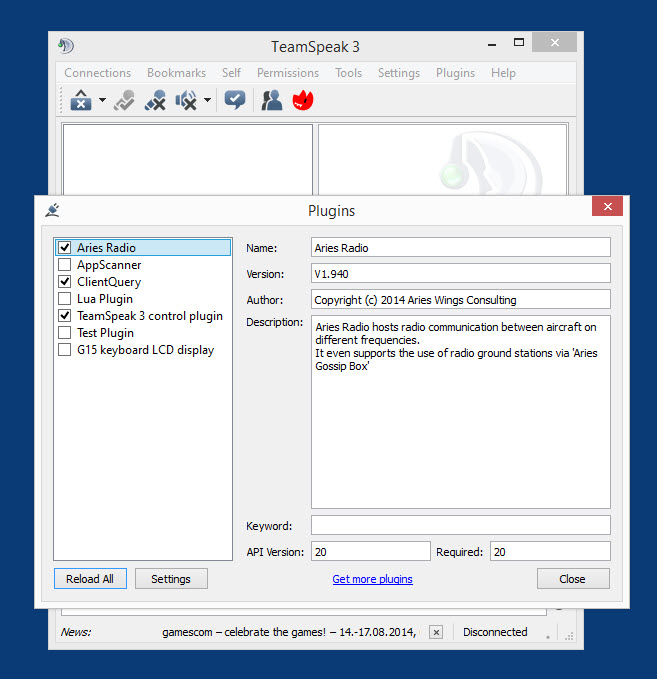Viewport: 657px width, 679px height.
Task: Click the contacts manager toolbar icon
Action: [272, 100]
